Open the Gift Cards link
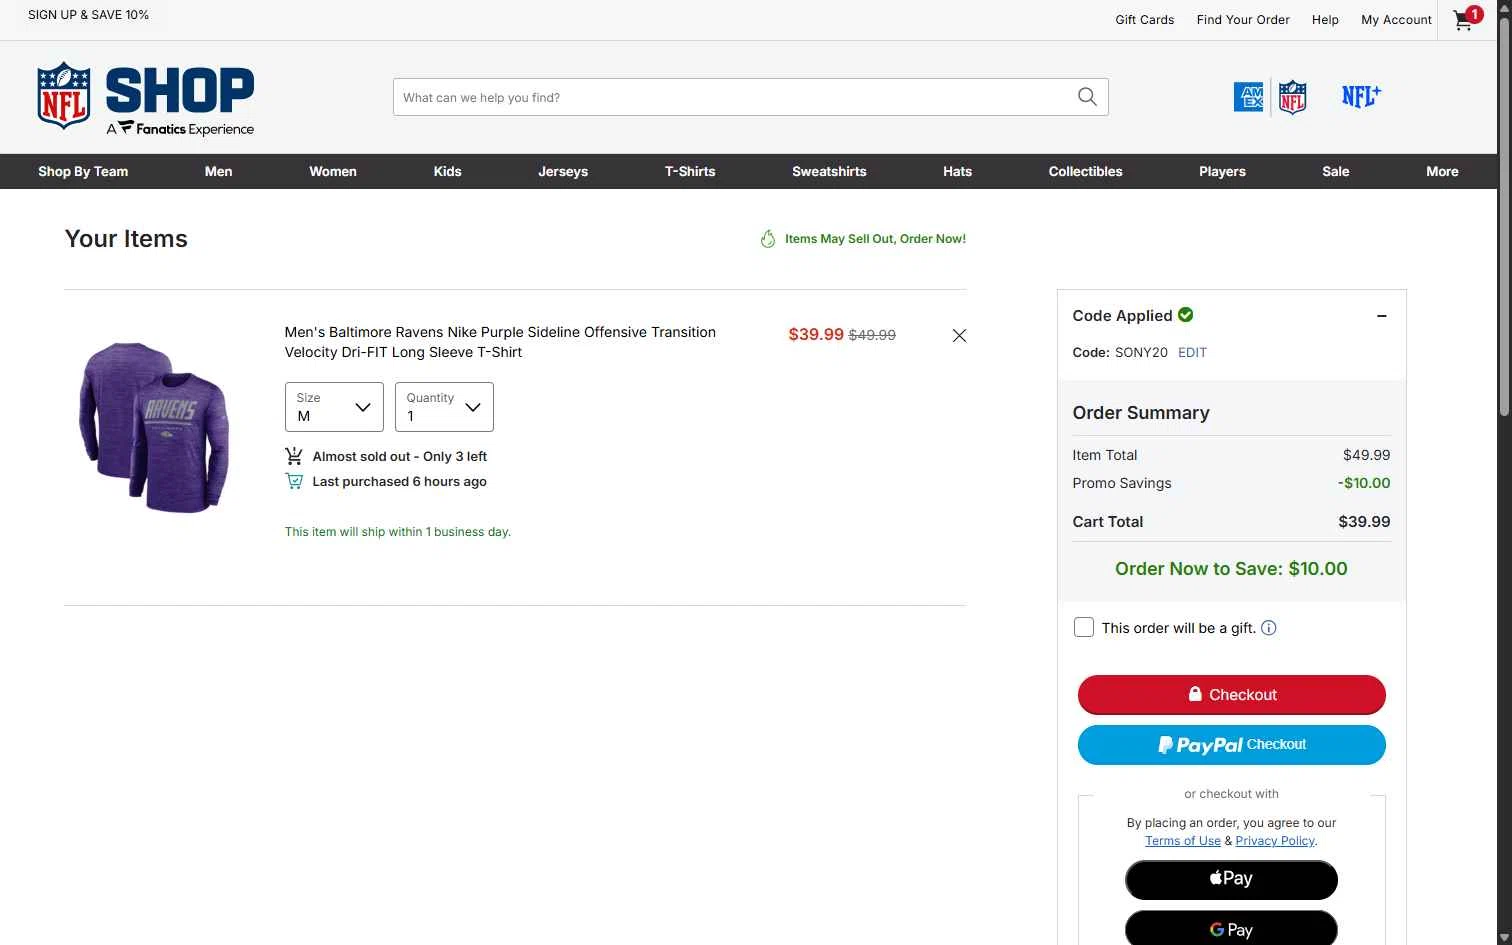 tap(1145, 20)
